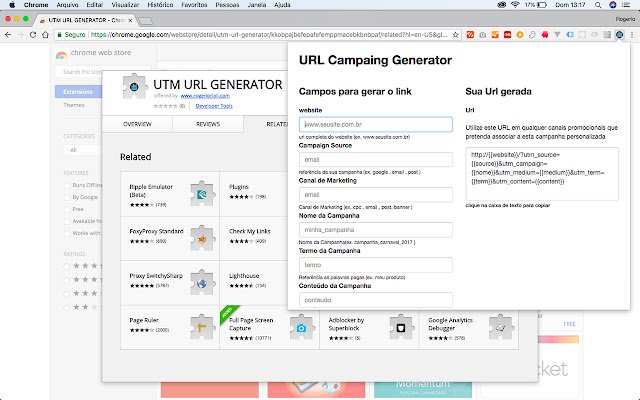640x400 pixels.
Task: Click the Termo da Campanha input field
Action: (x=376, y=264)
